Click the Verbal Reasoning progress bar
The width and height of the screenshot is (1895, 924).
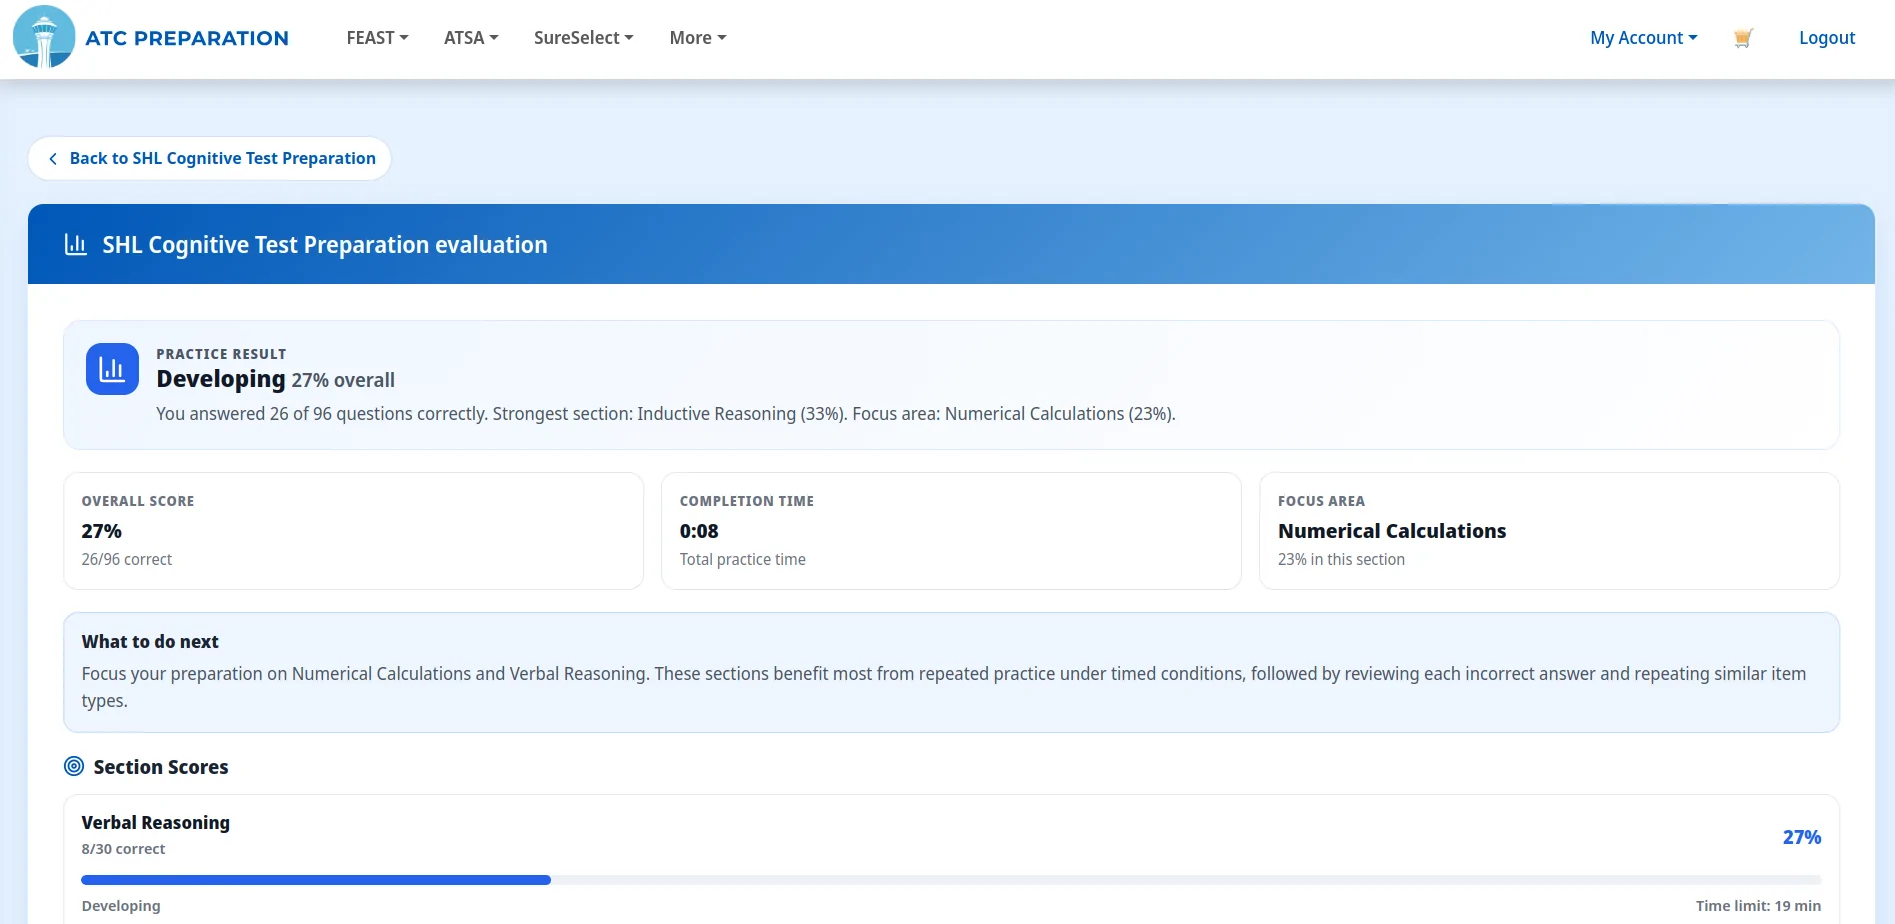[x=951, y=880]
